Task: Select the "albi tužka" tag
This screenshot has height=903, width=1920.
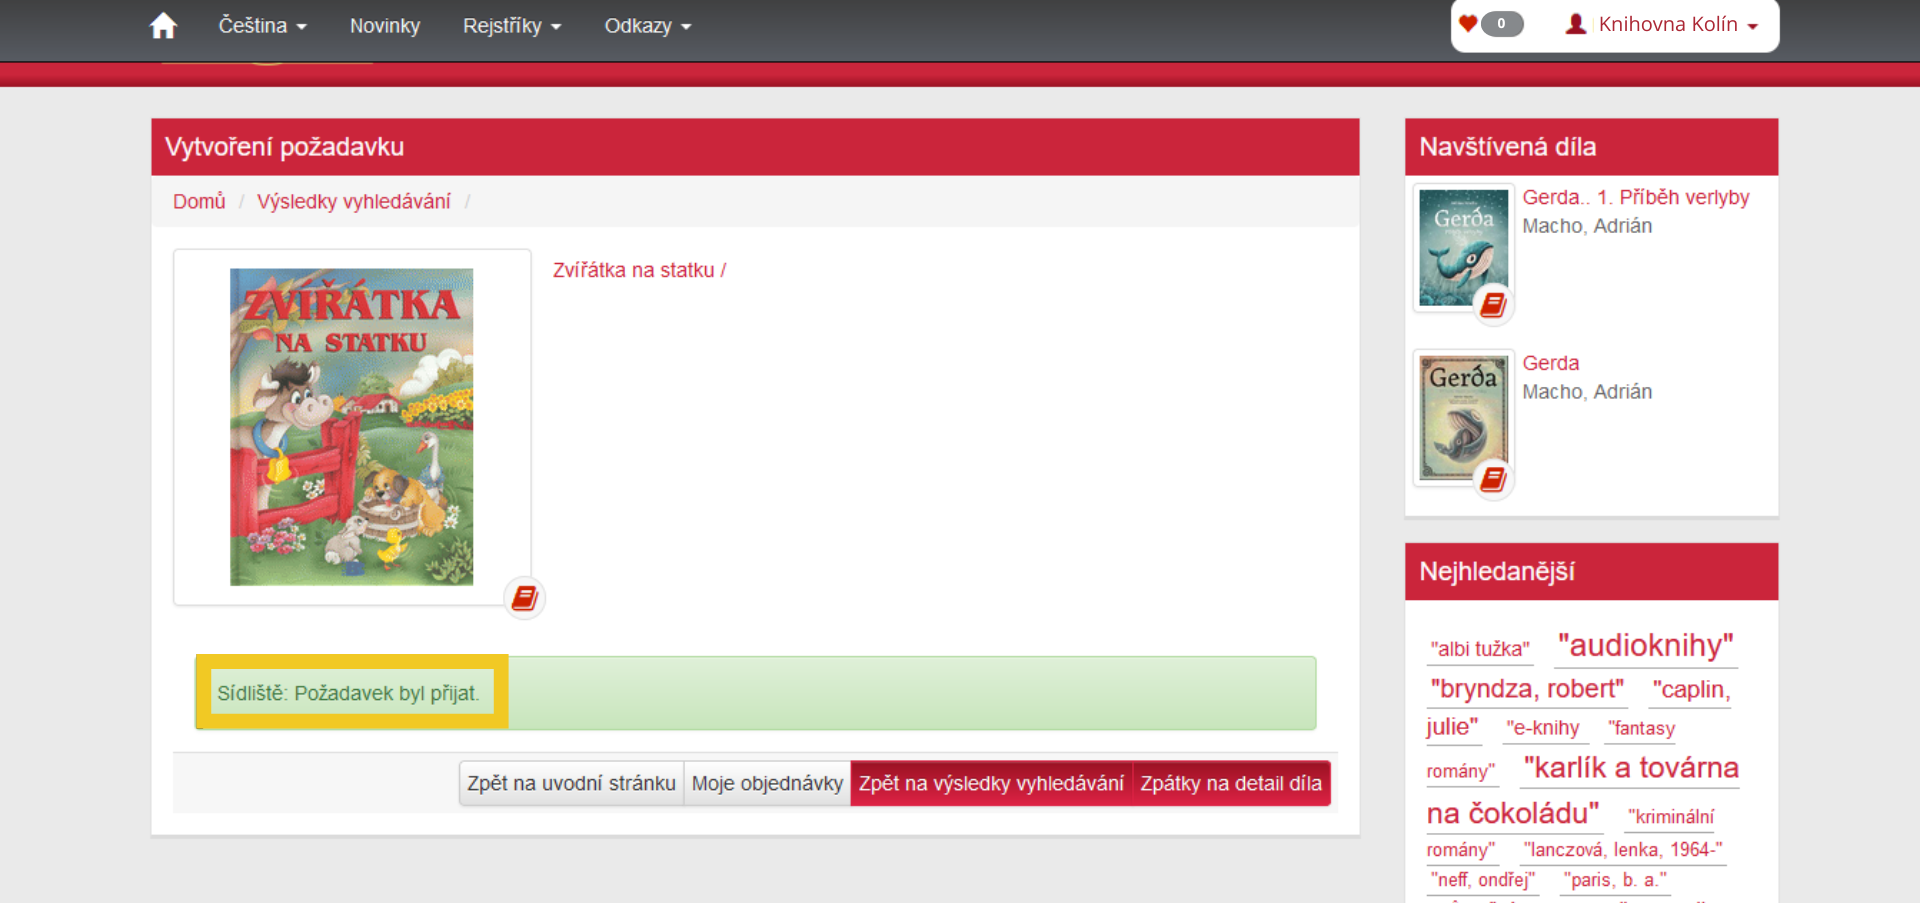Action: point(1480,649)
